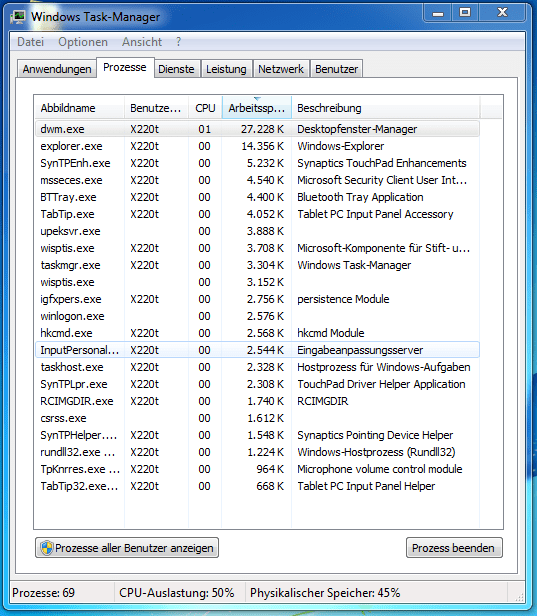This screenshot has width=537, height=616.
Task: Select wisptis.exe using 3.152 K
Action: click(257, 282)
